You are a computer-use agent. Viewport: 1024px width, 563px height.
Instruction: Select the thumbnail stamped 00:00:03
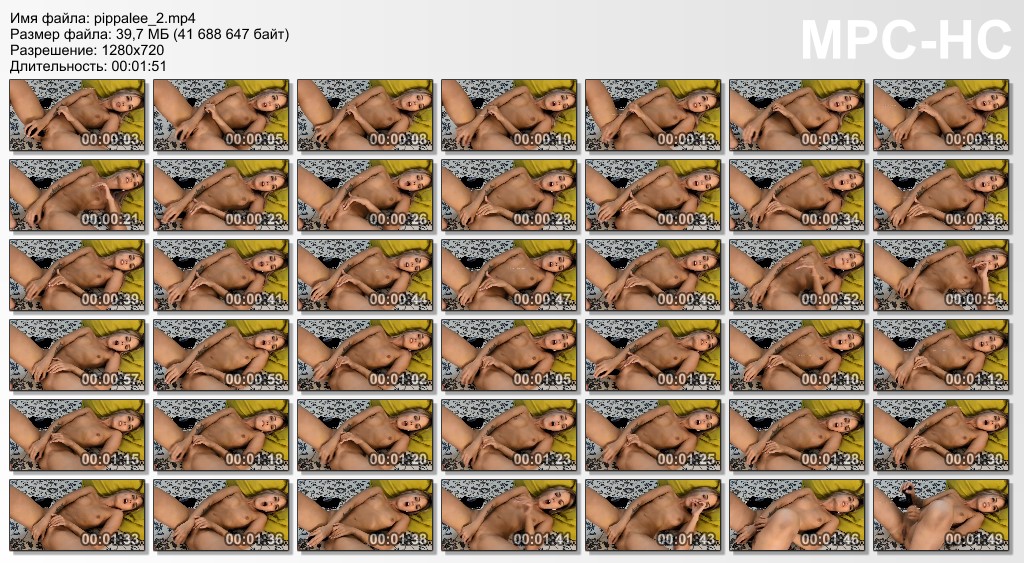tap(77, 115)
